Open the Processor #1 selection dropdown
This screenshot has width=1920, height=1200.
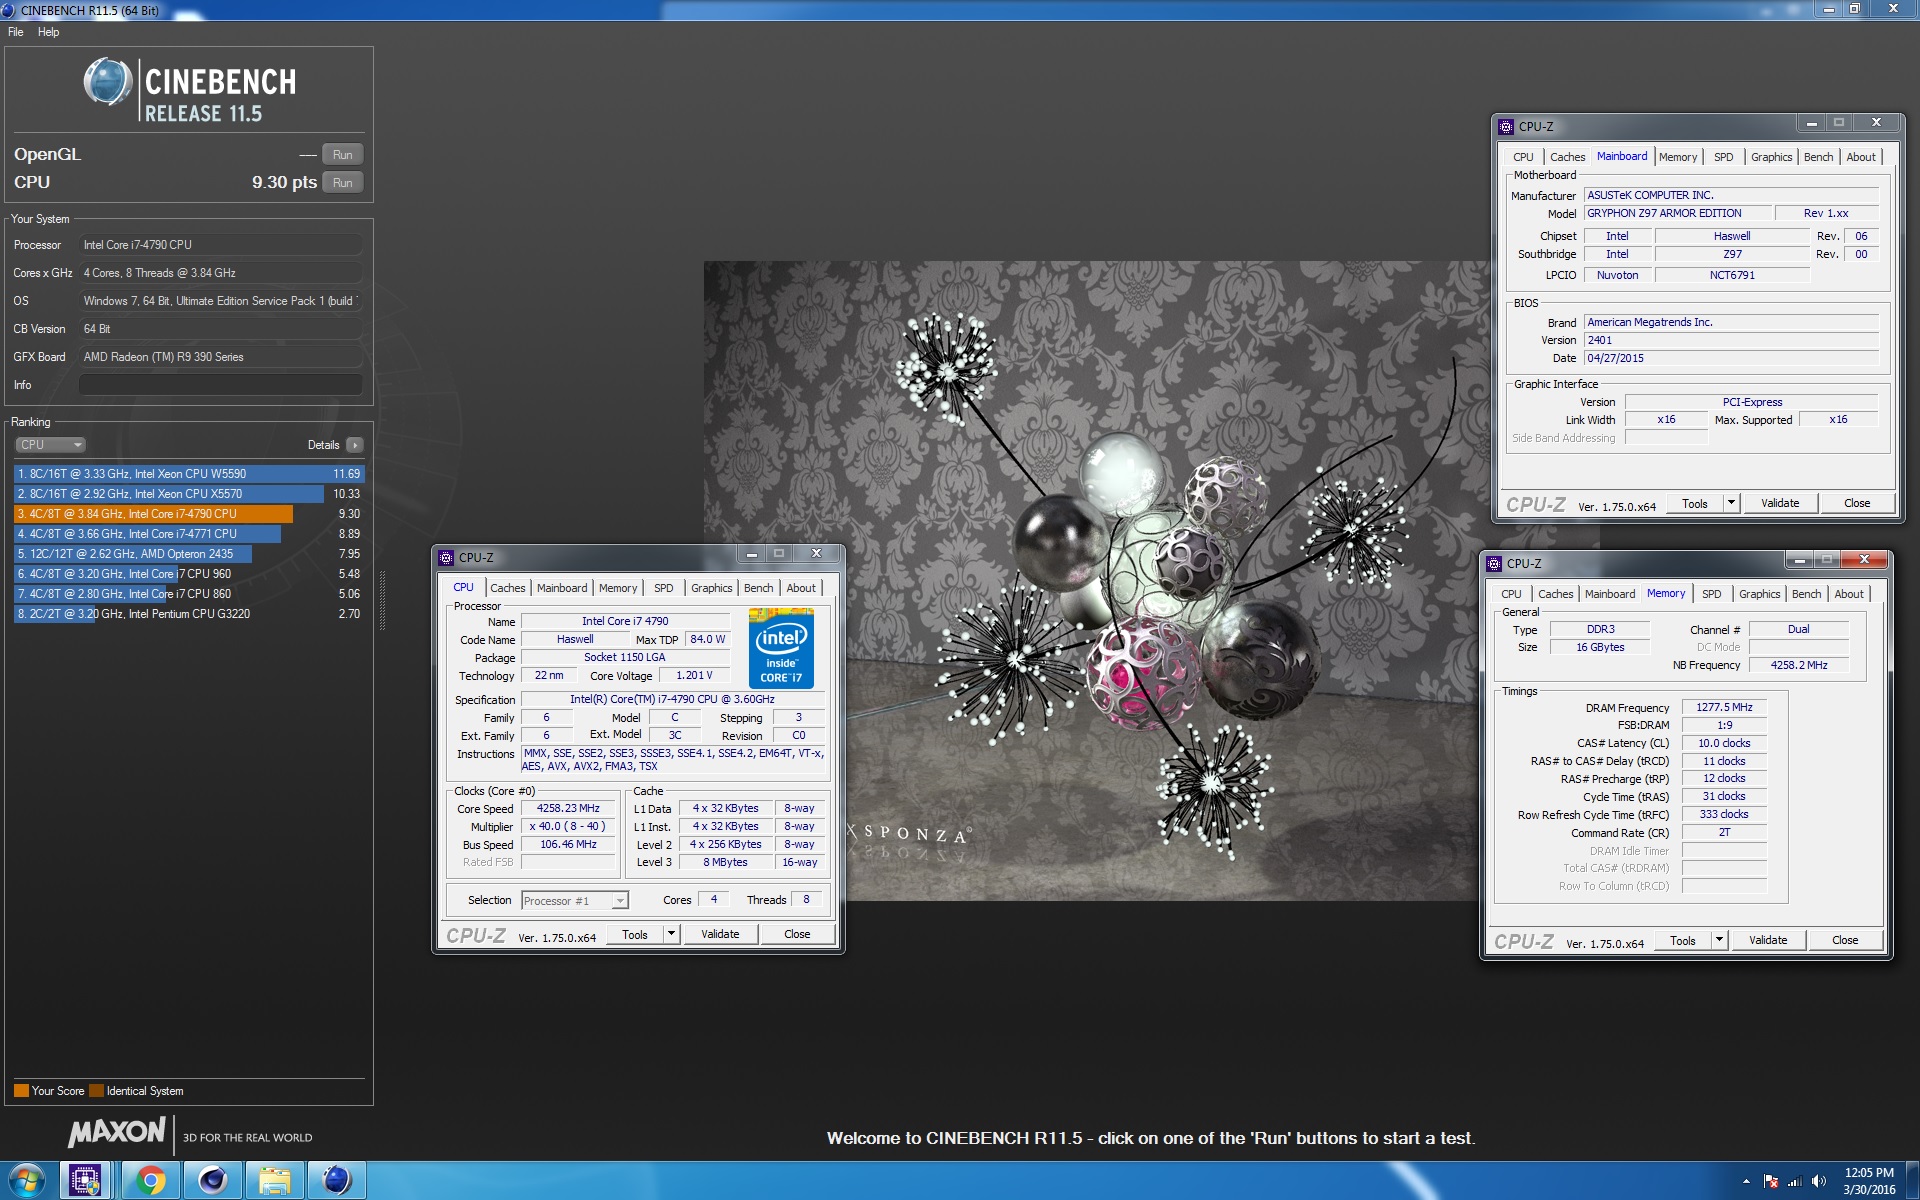tap(575, 901)
